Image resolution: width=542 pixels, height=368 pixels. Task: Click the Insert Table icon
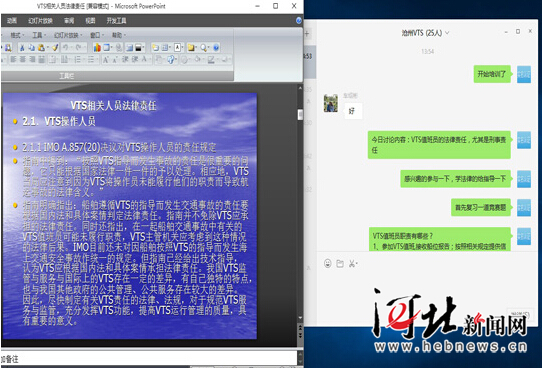[x=106, y=47]
